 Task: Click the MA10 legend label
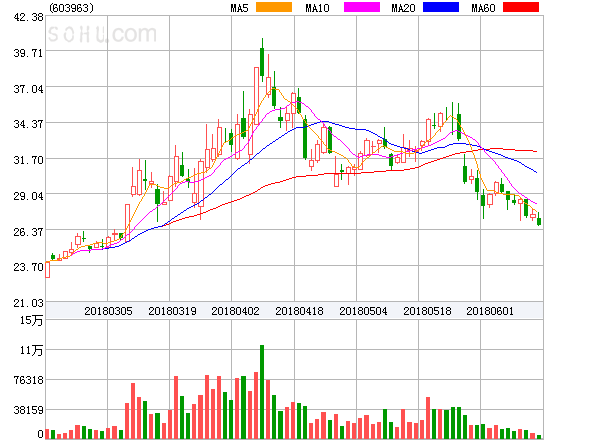click(x=317, y=8)
